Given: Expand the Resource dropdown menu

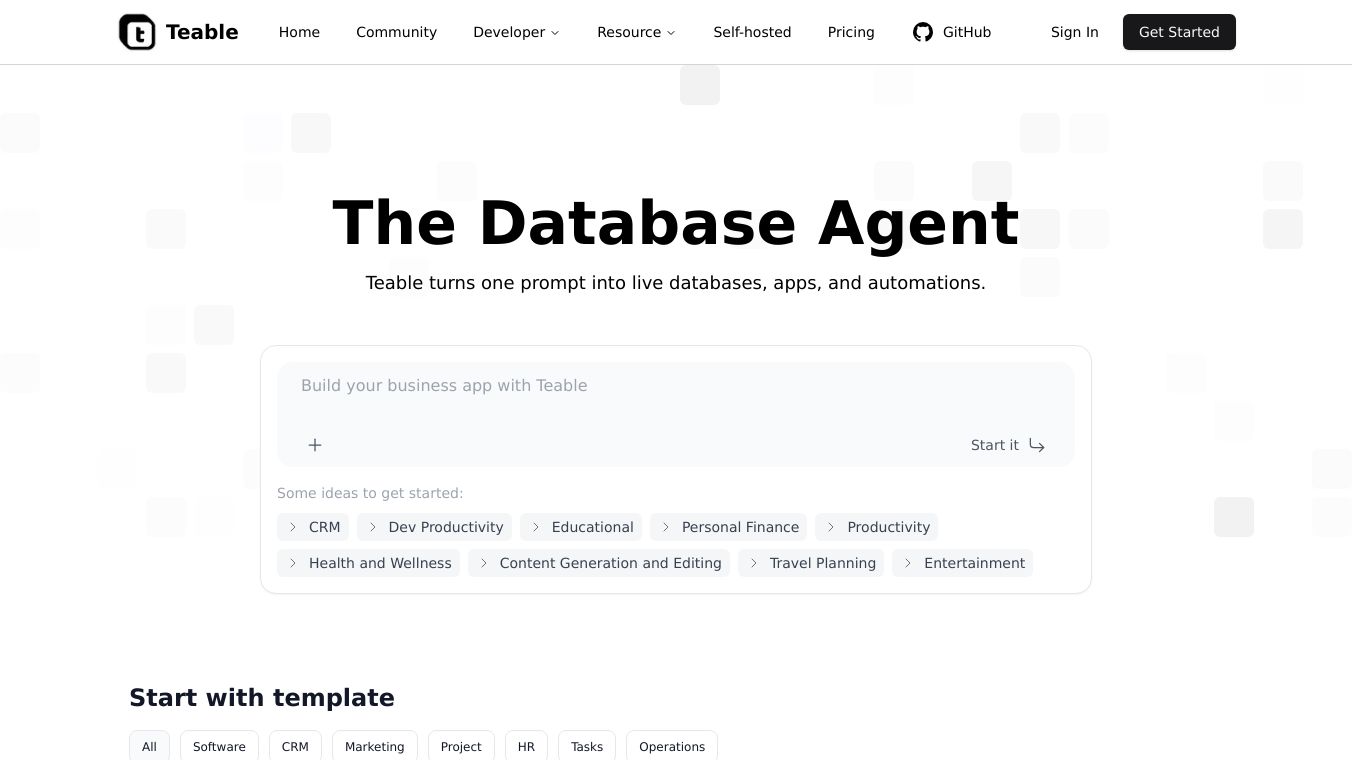Looking at the screenshot, I should pyautogui.click(x=636, y=32).
